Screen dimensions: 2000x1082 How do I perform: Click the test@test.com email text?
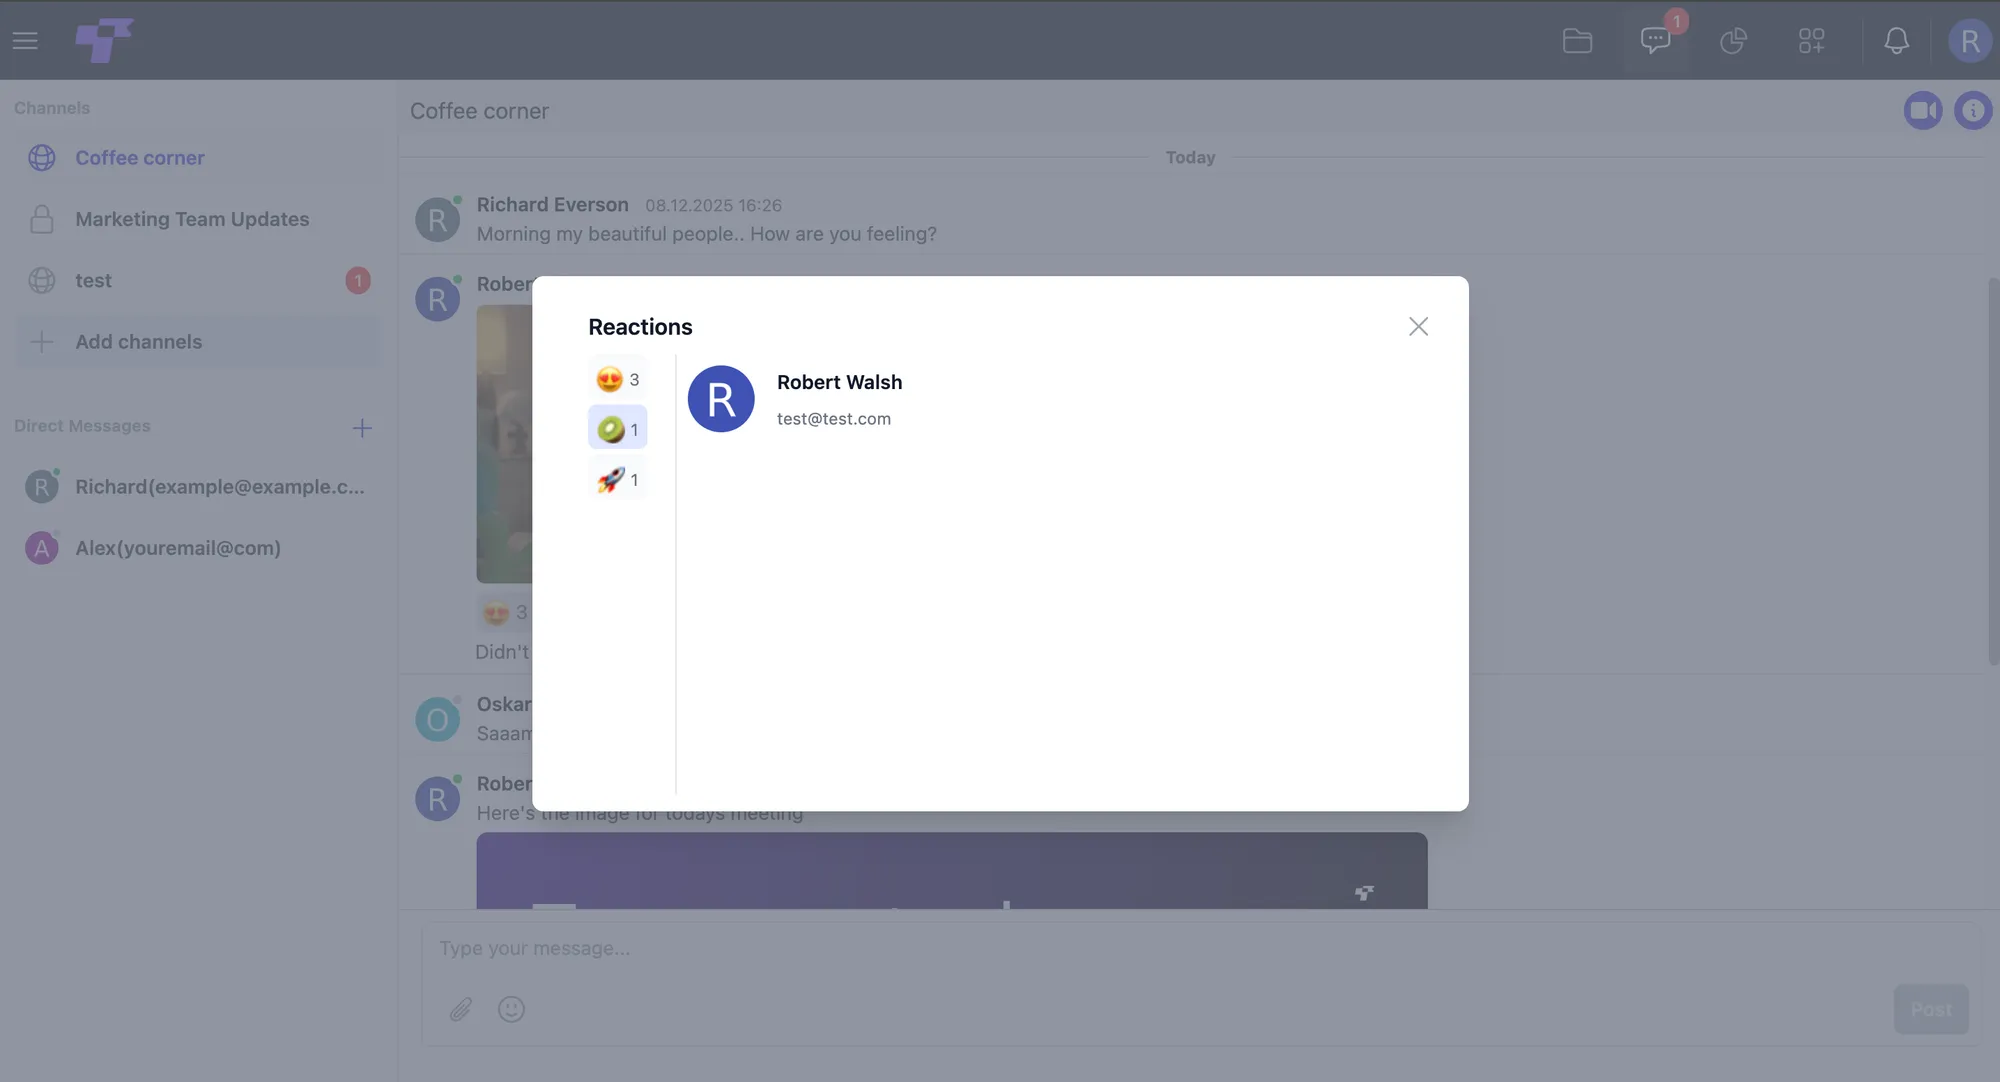(833, 419)
